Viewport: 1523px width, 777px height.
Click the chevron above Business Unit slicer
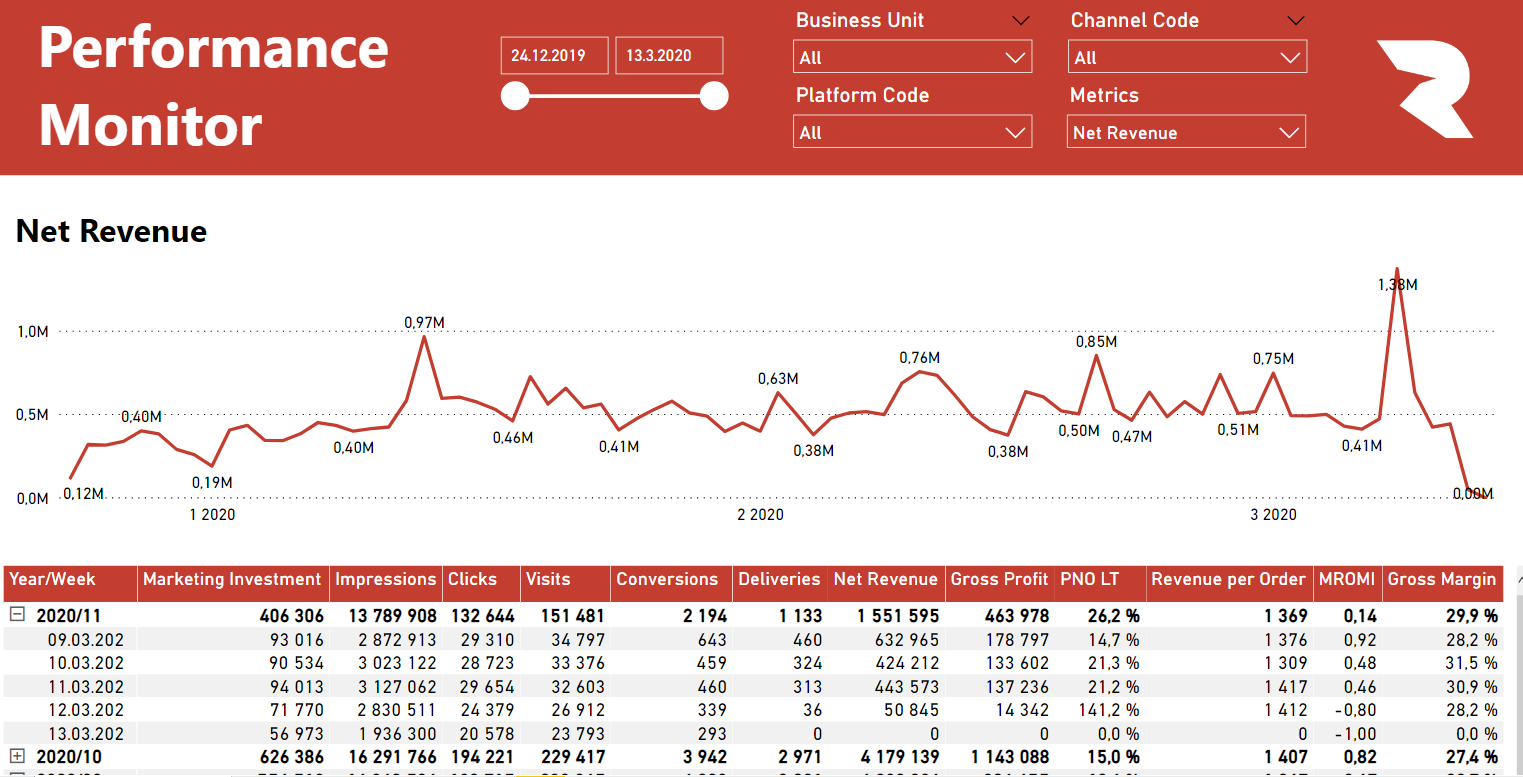click(x=1020, y=20)
